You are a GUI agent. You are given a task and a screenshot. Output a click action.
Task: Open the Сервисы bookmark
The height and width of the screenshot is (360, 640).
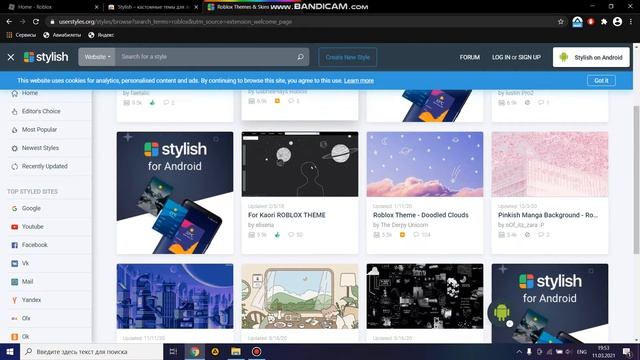point(21,35)
